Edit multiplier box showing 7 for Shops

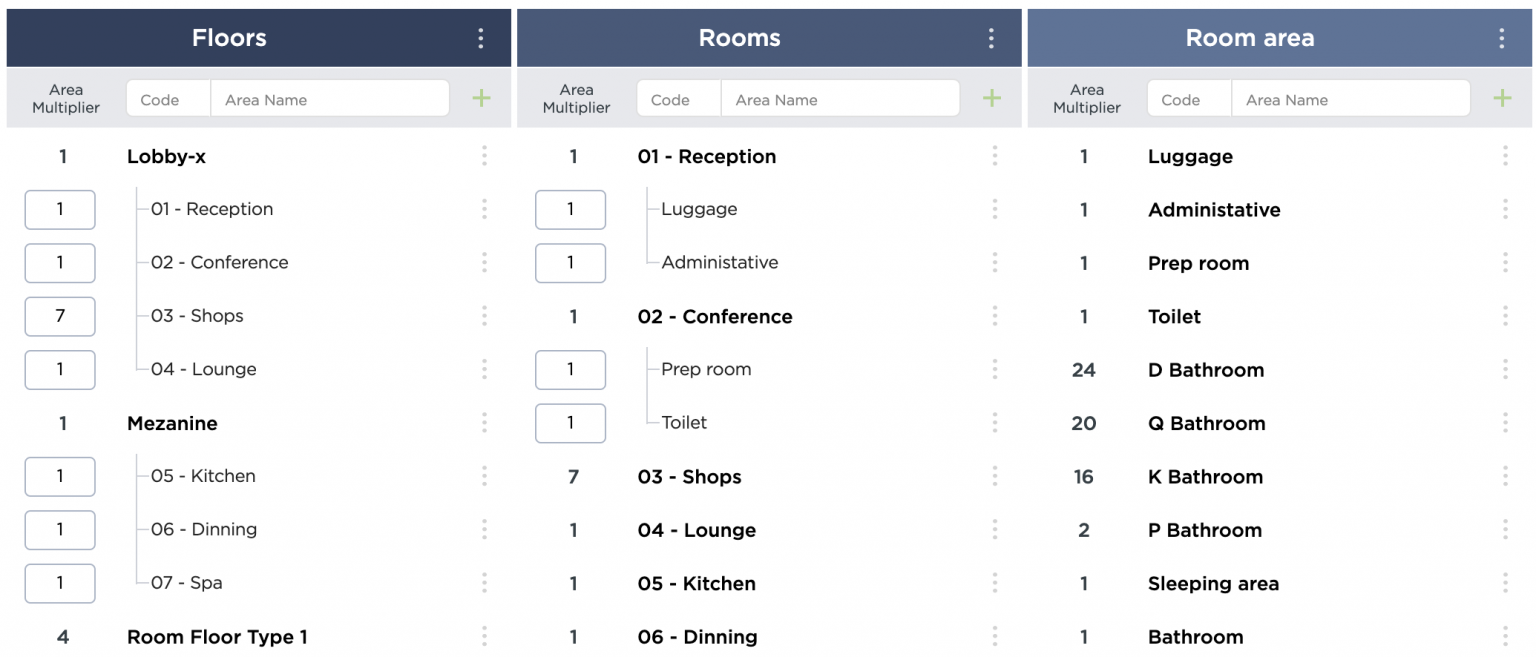(60, 316)
